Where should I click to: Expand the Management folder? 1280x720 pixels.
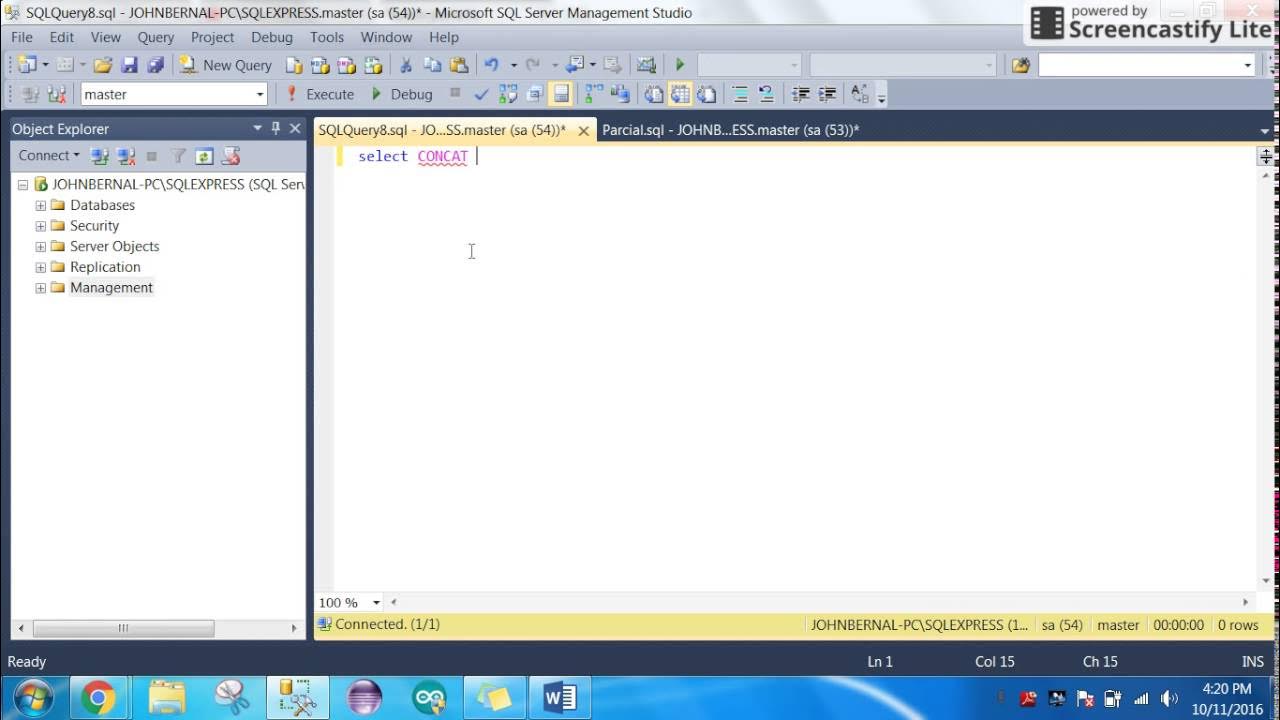(41, 288)
